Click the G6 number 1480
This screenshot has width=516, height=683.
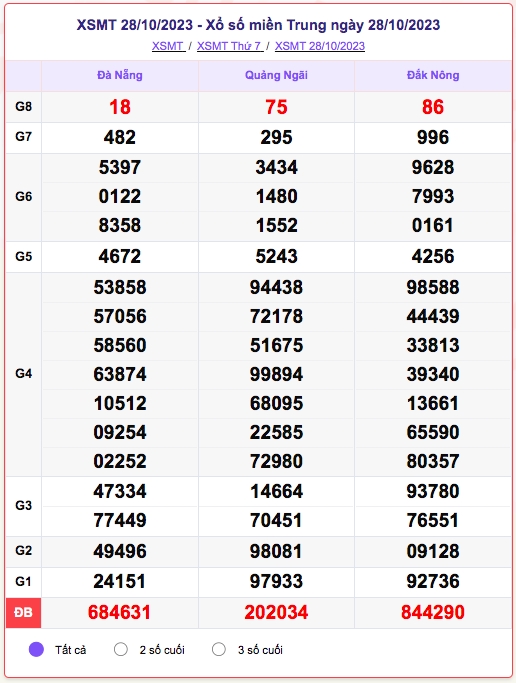276,196
